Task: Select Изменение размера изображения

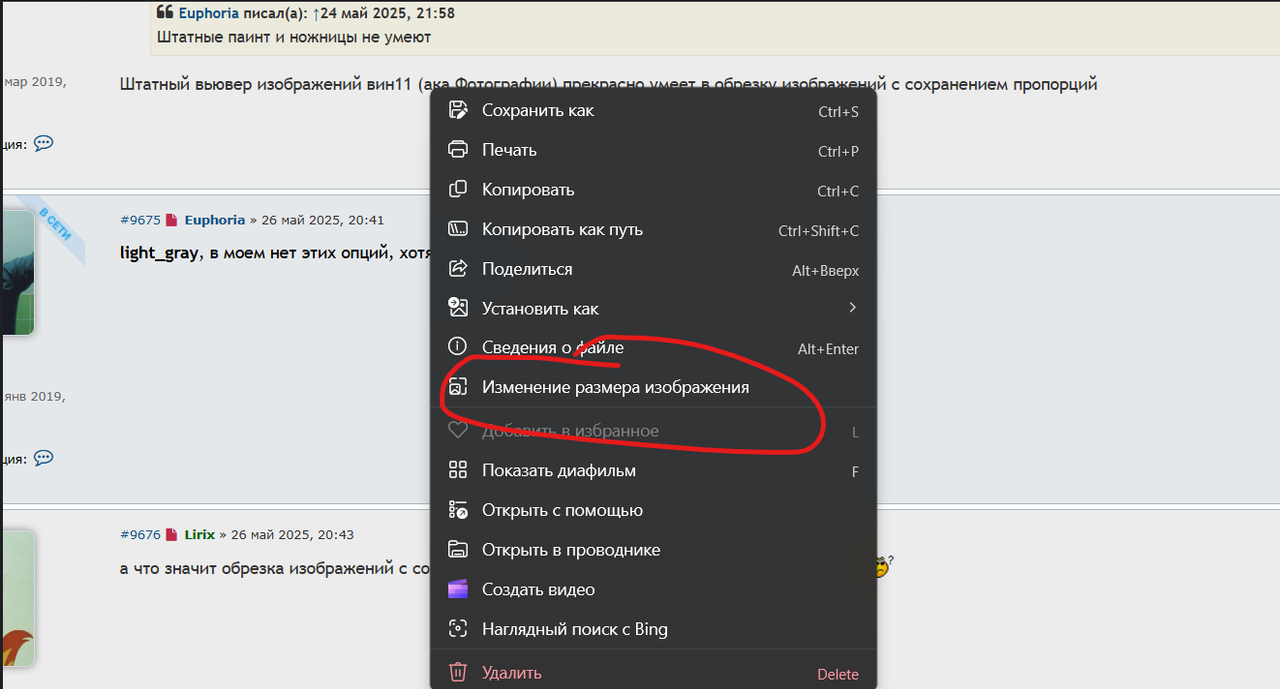Action: 654,387
